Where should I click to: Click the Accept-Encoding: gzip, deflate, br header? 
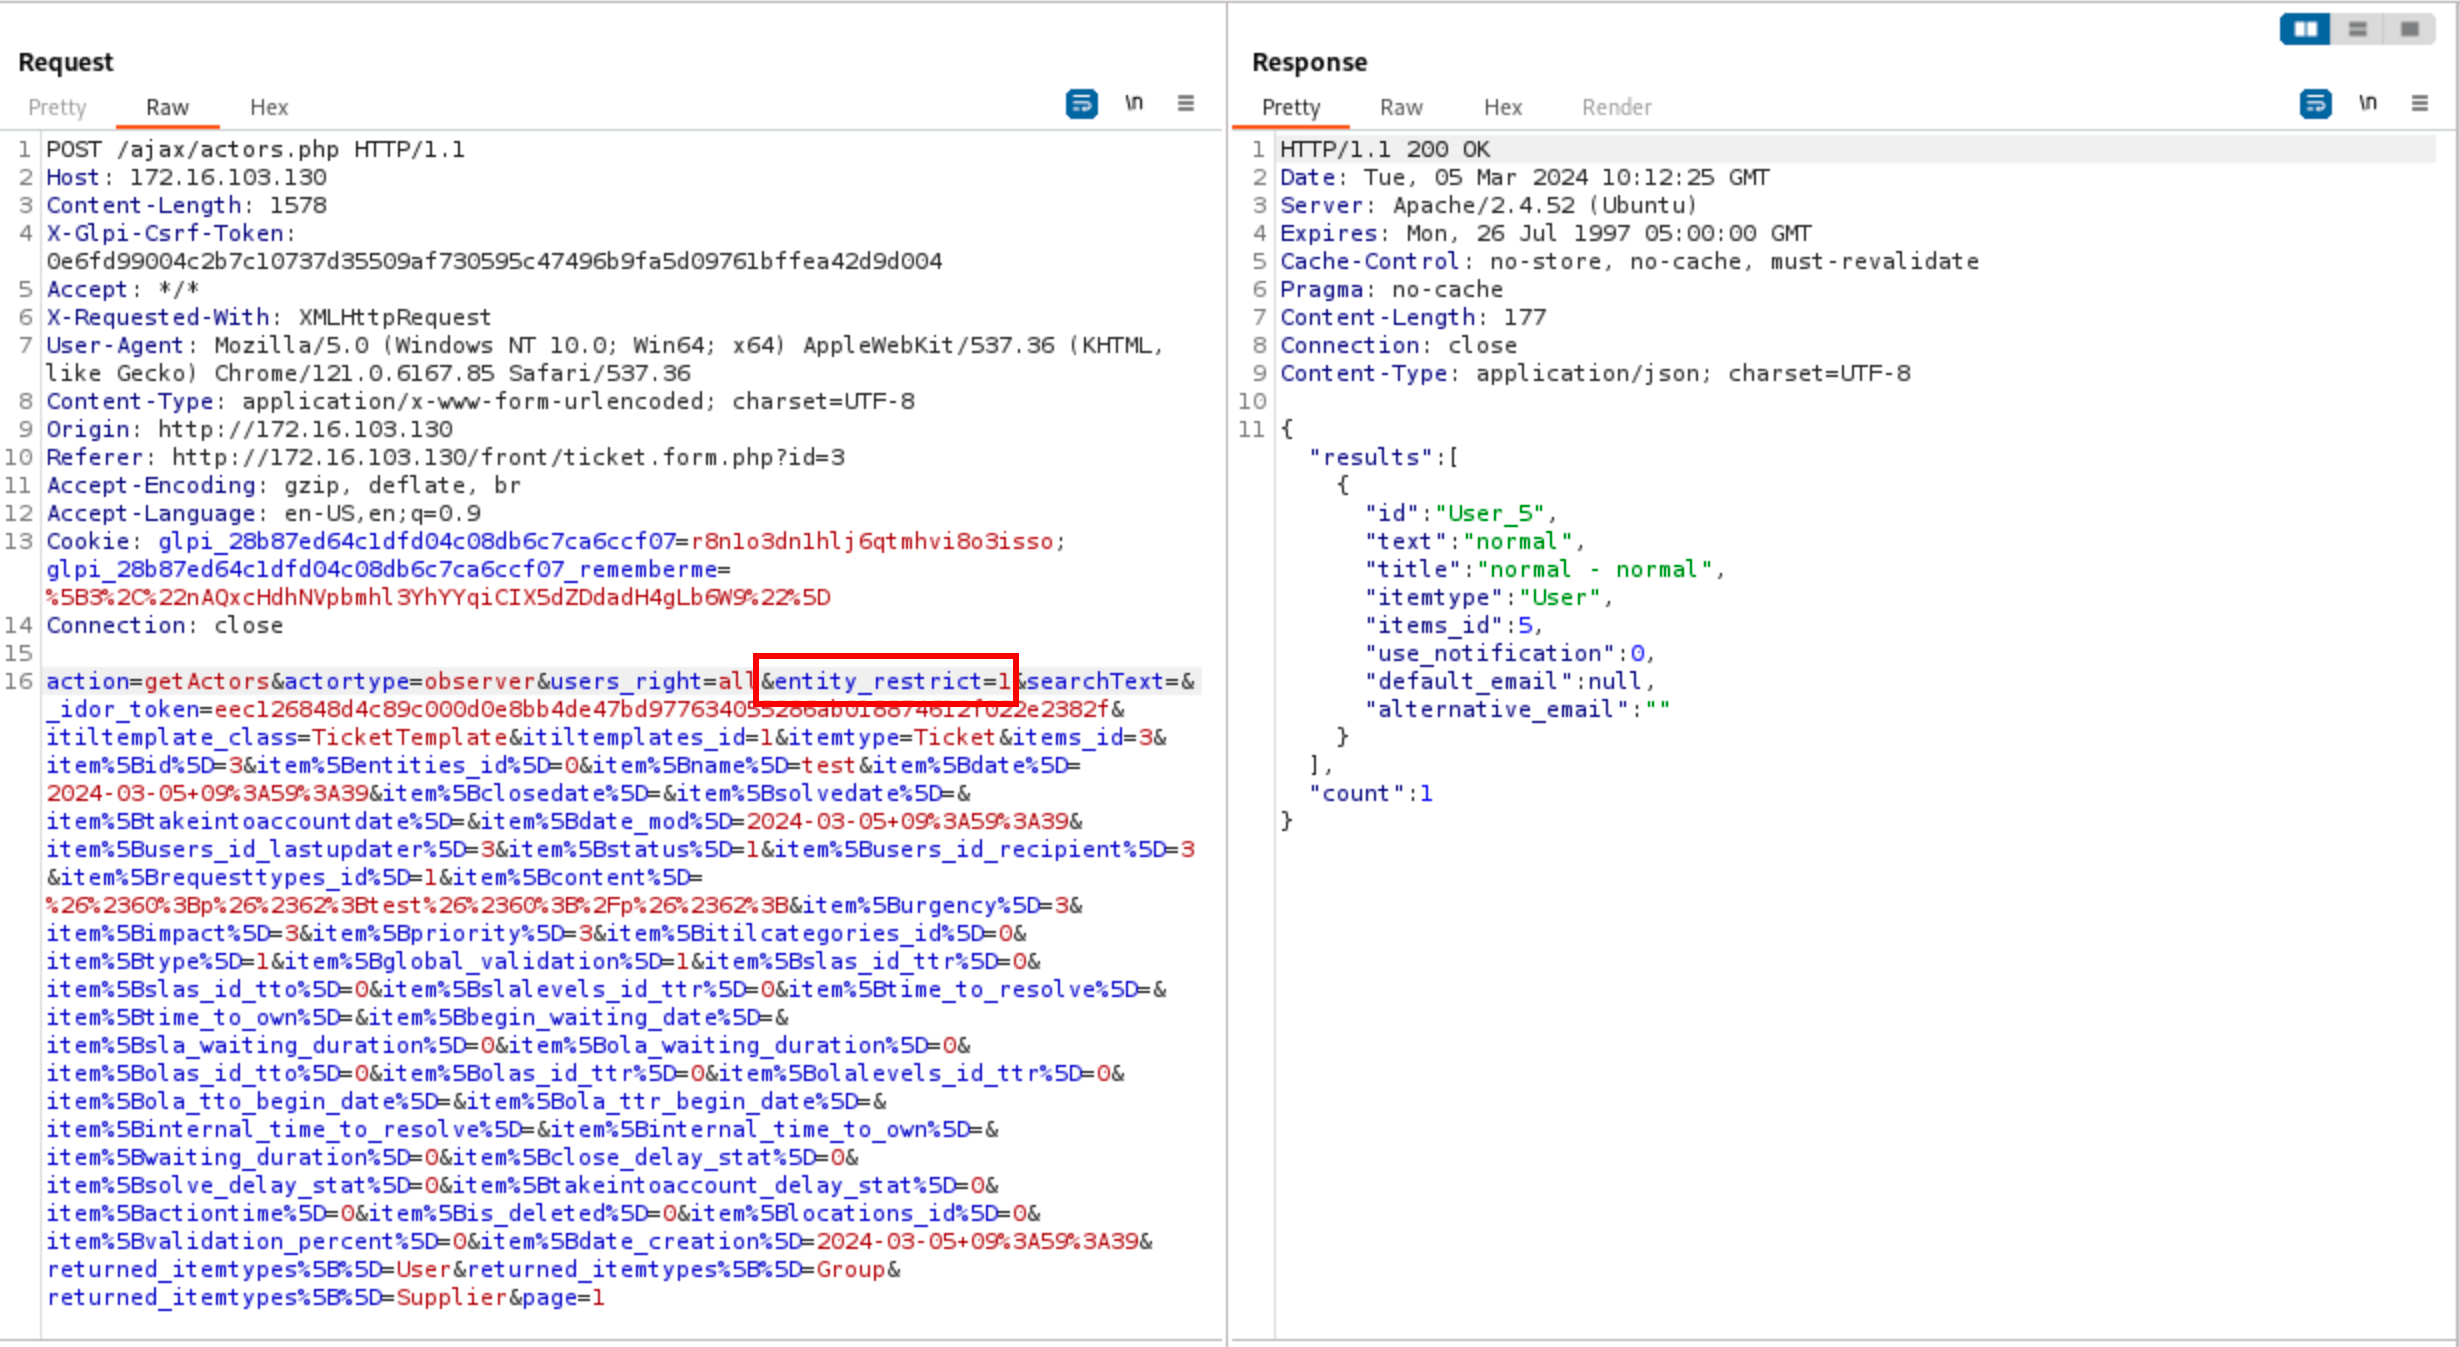[283, 485]
